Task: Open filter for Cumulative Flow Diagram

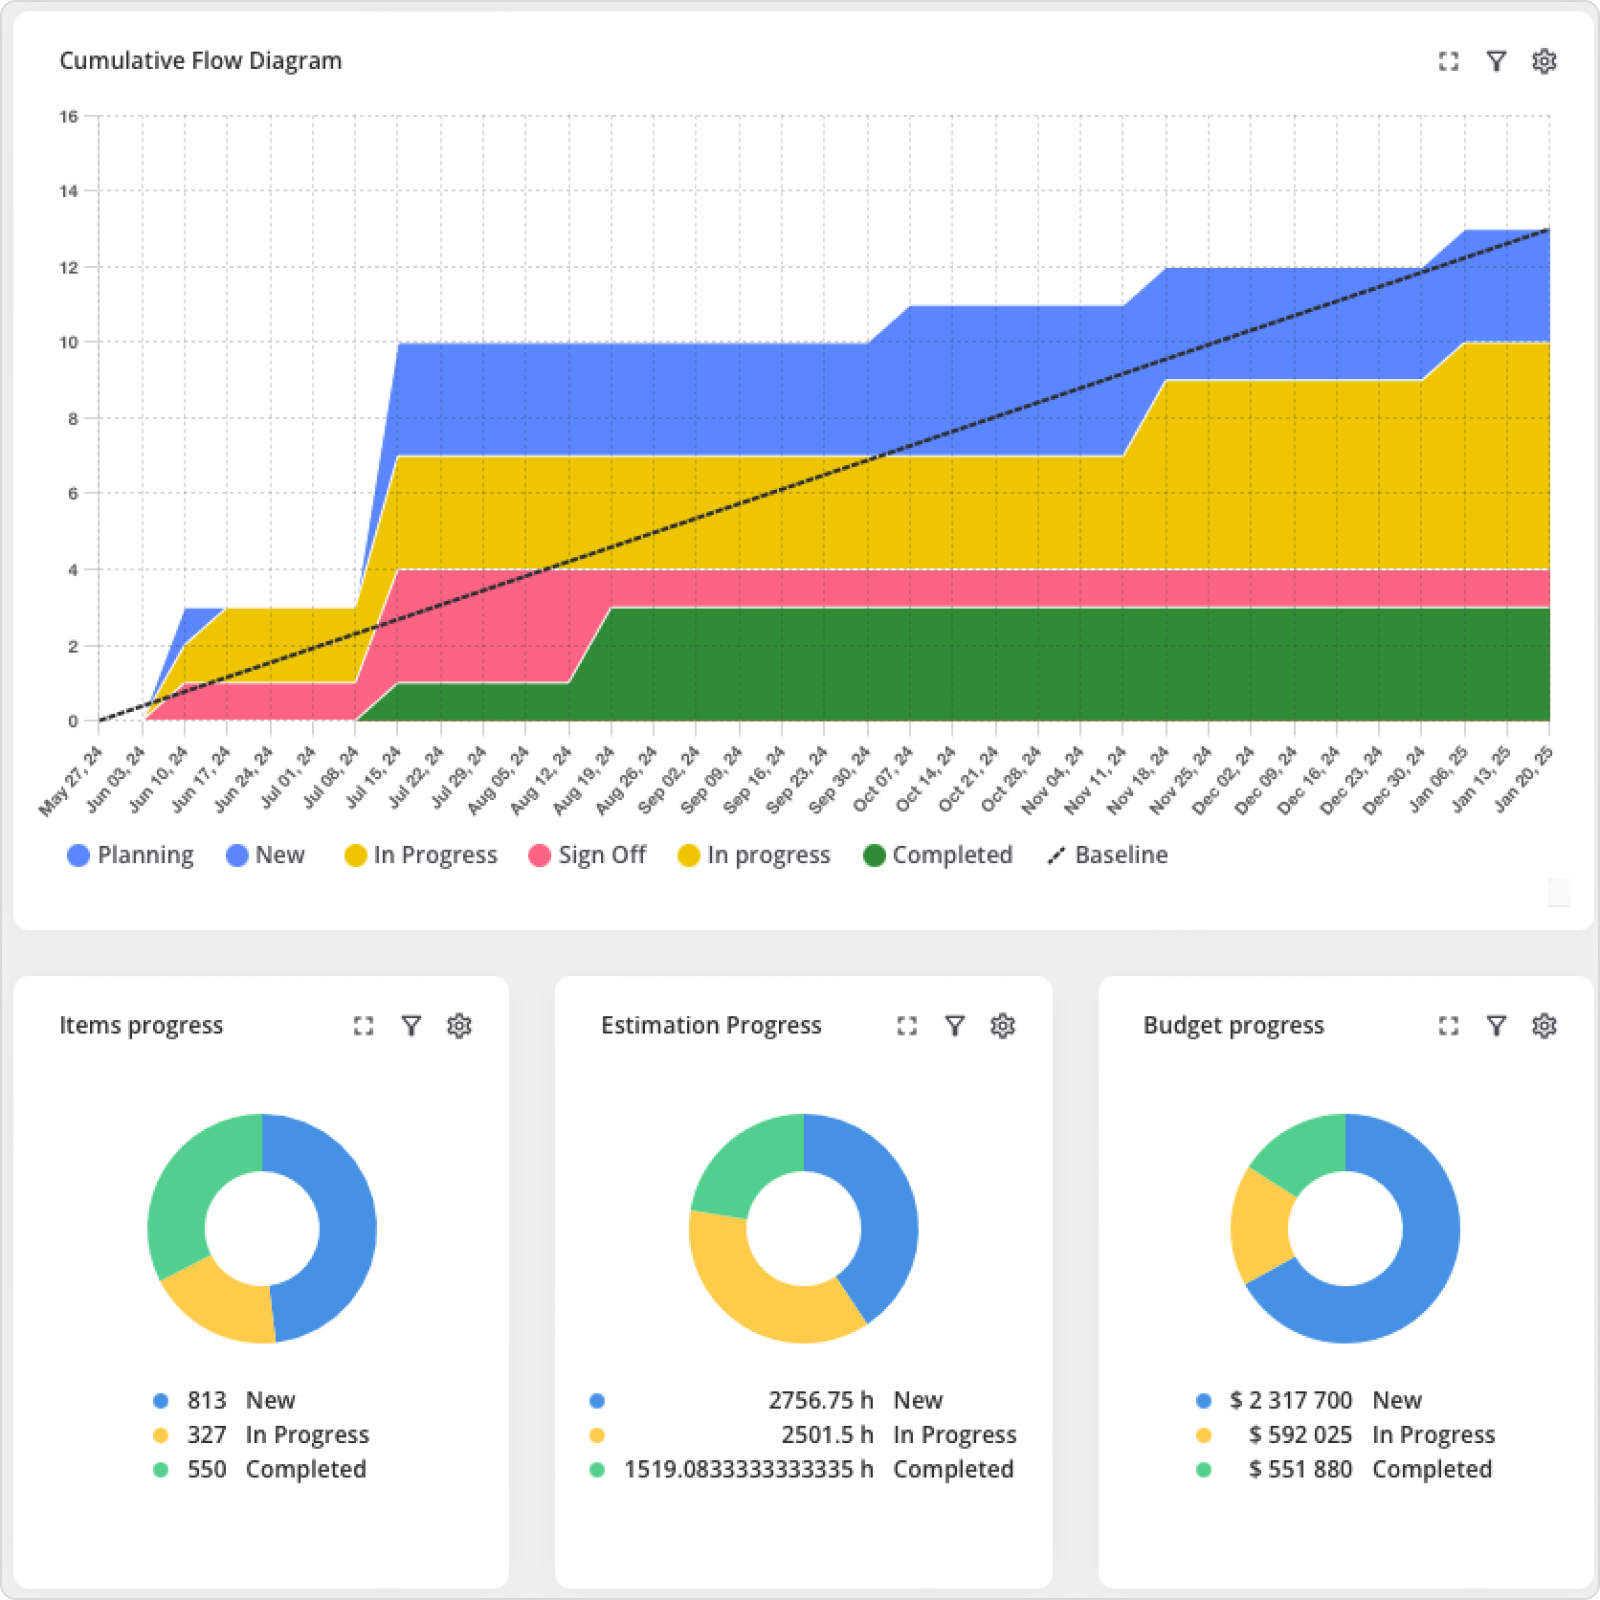Action: click(x=1496, y=61)
